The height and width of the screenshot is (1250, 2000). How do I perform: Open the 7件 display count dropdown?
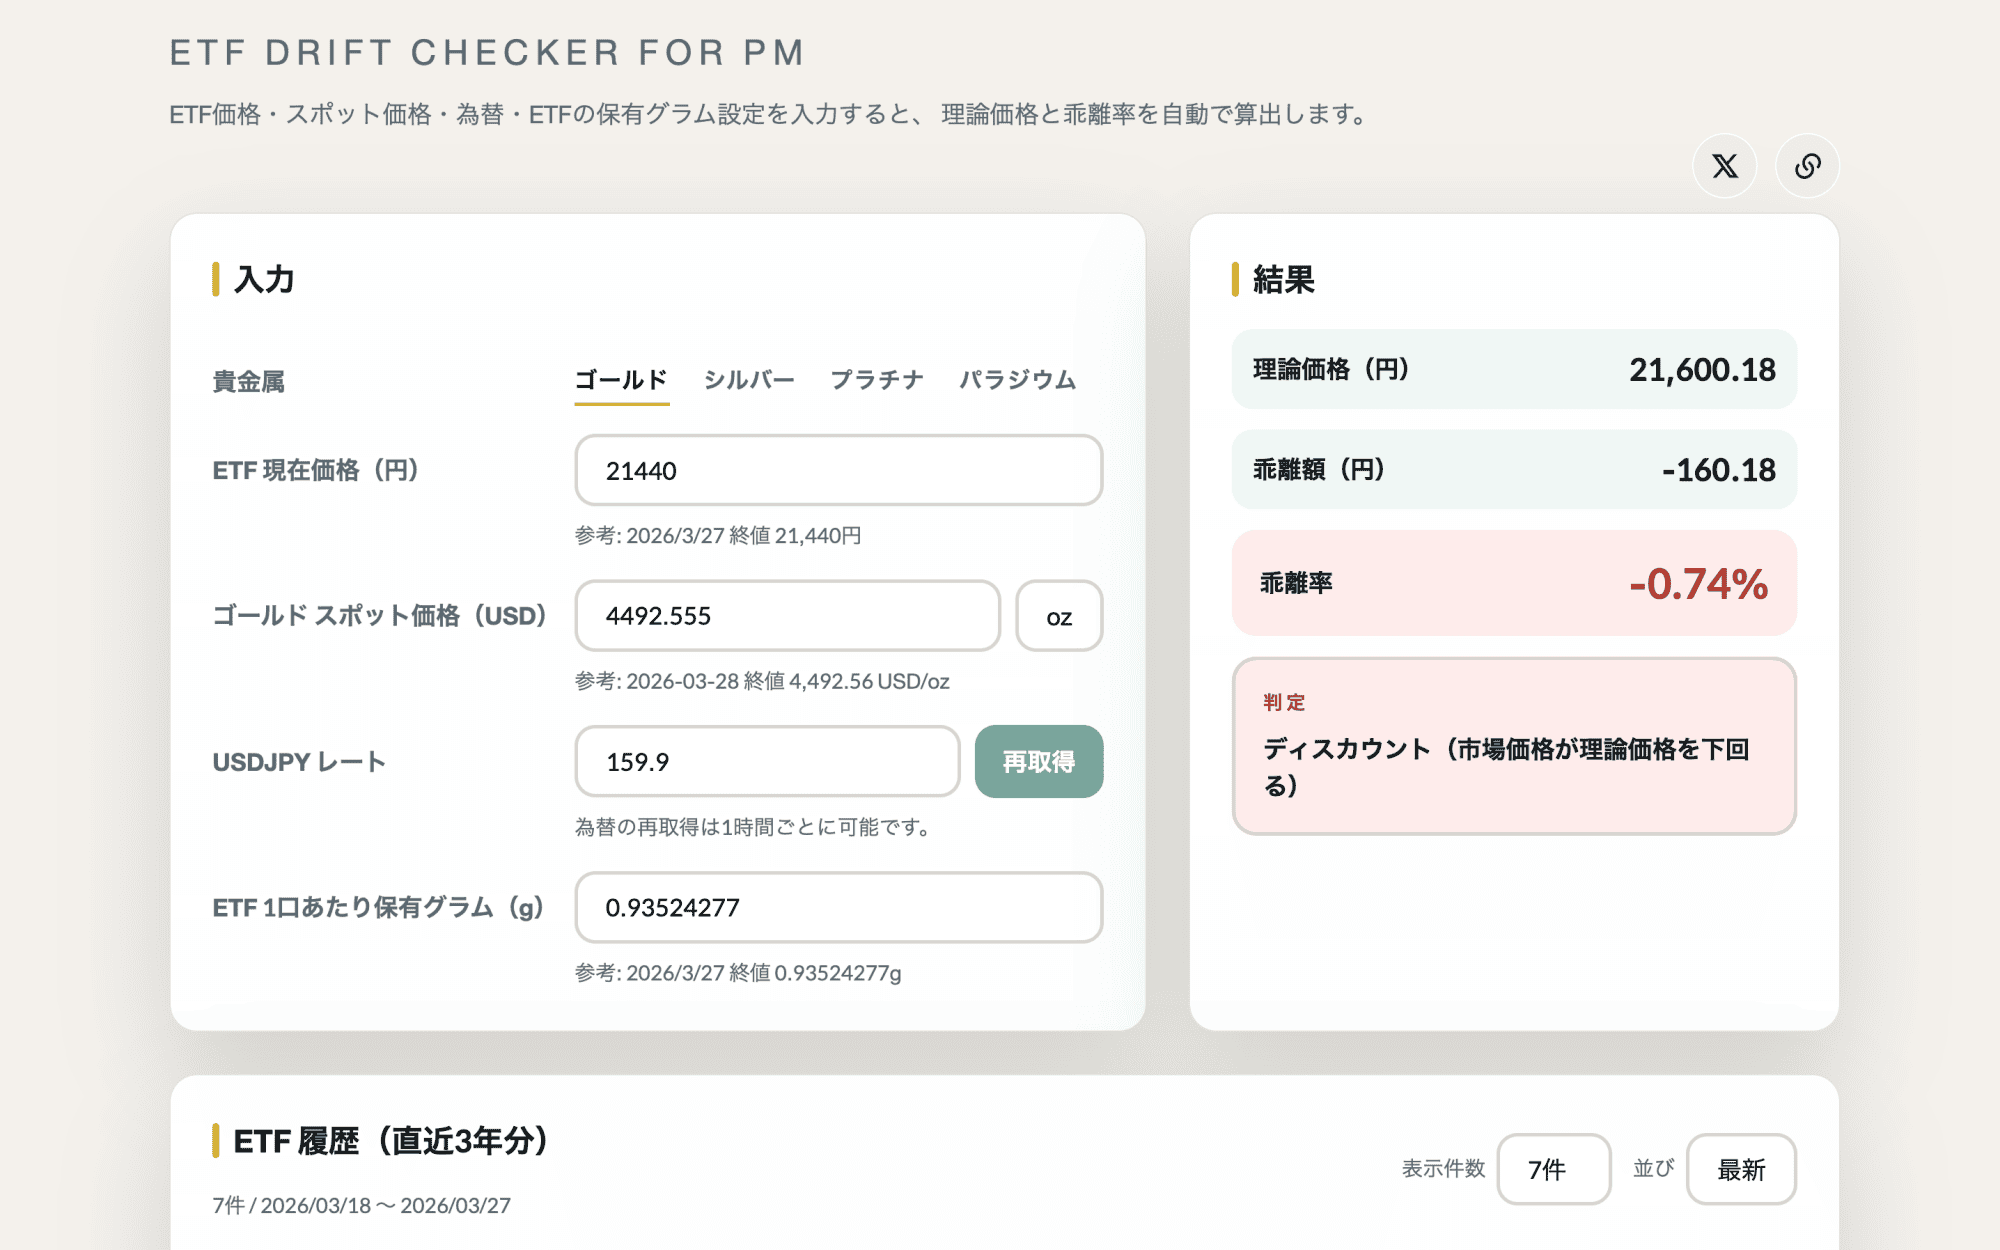coord(1553,1169)
